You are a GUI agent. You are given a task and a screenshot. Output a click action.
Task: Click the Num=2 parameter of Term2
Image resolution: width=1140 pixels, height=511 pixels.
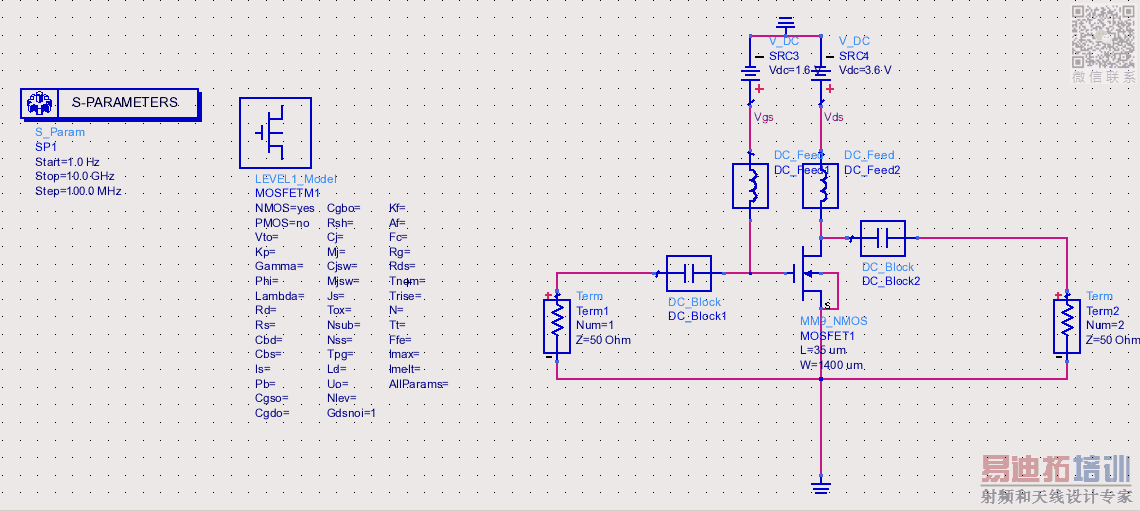click(x=1106, y=325)
